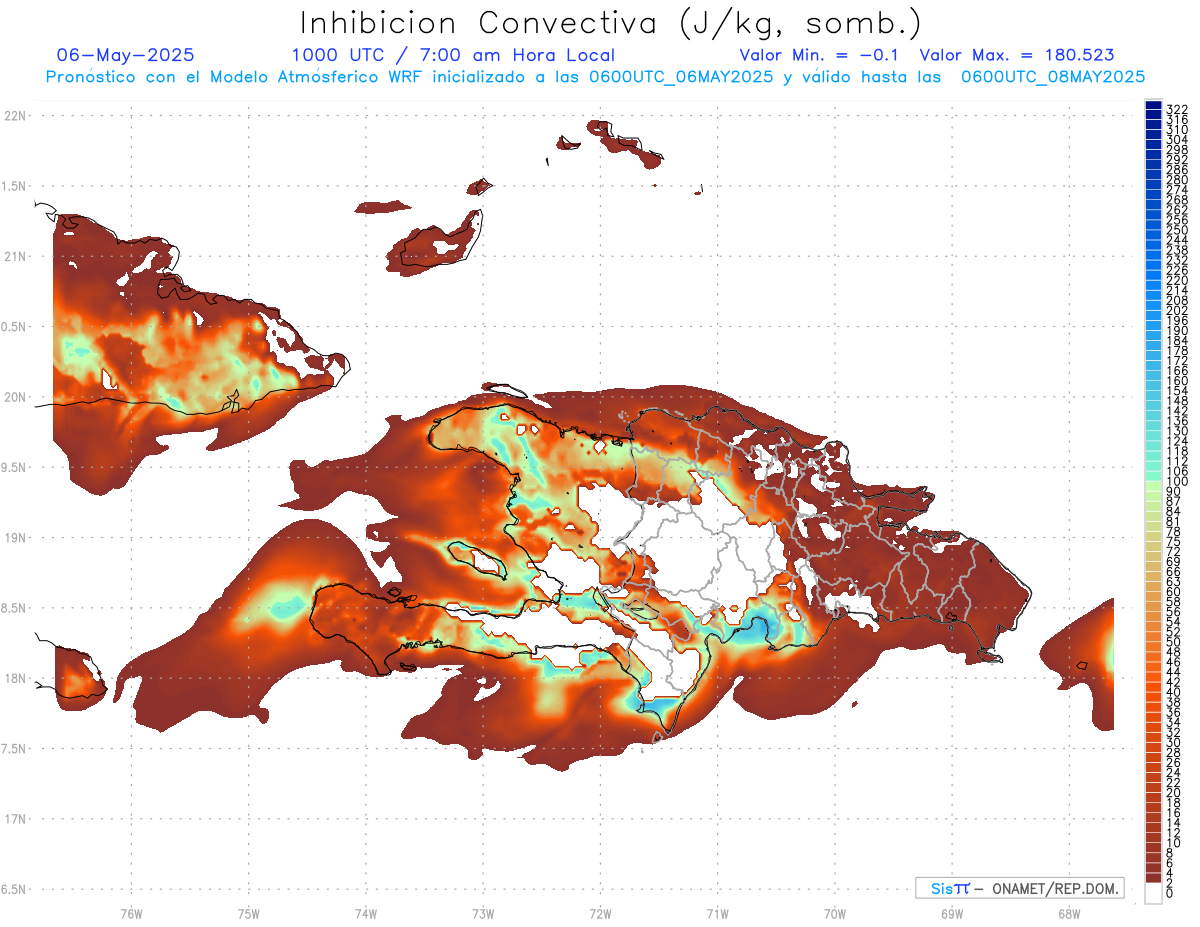Click the 'SisTT - ONAMET/REP.DOM.' credit box
This screenshot has width=1200, height=927.
click(1019, 888)
